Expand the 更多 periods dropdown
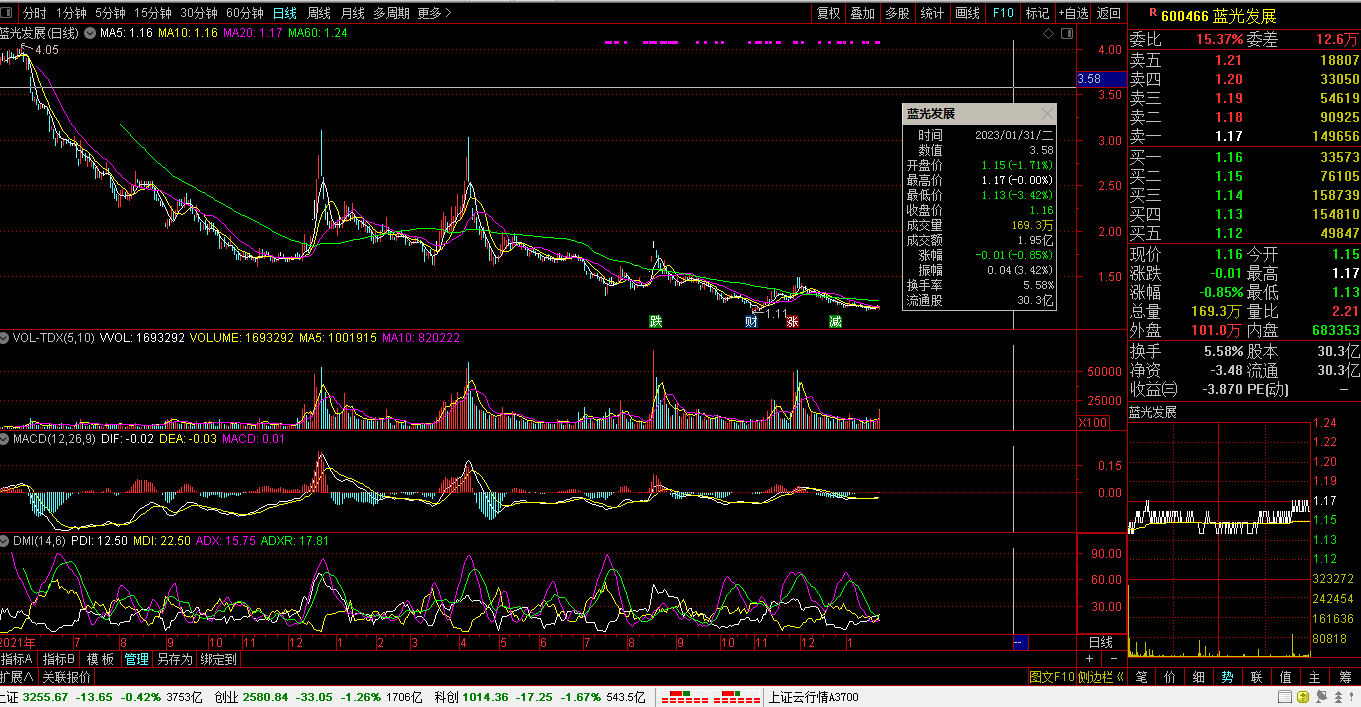 coord(434,13)
